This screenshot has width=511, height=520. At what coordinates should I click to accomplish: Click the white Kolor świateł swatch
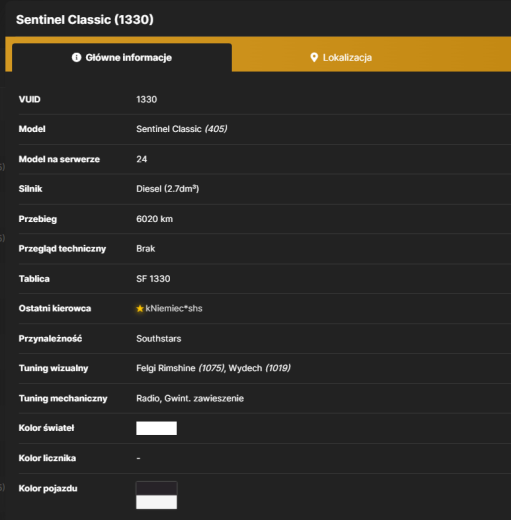coord(156,428)
